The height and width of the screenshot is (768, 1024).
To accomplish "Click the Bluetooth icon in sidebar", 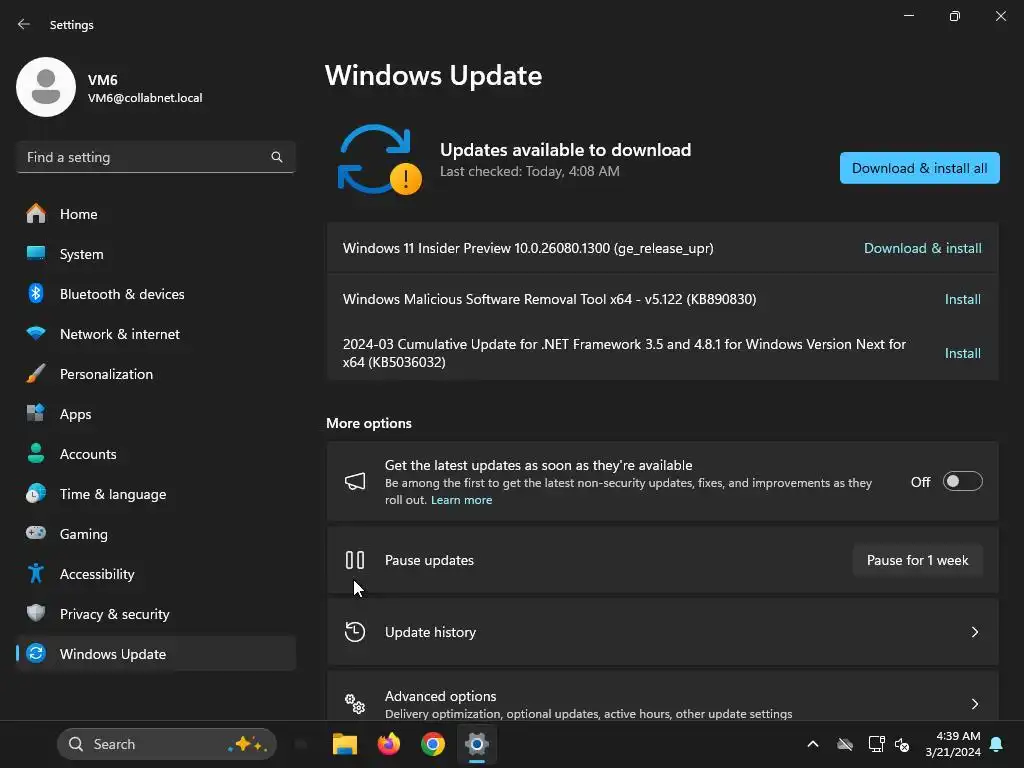I will point(36,293).
